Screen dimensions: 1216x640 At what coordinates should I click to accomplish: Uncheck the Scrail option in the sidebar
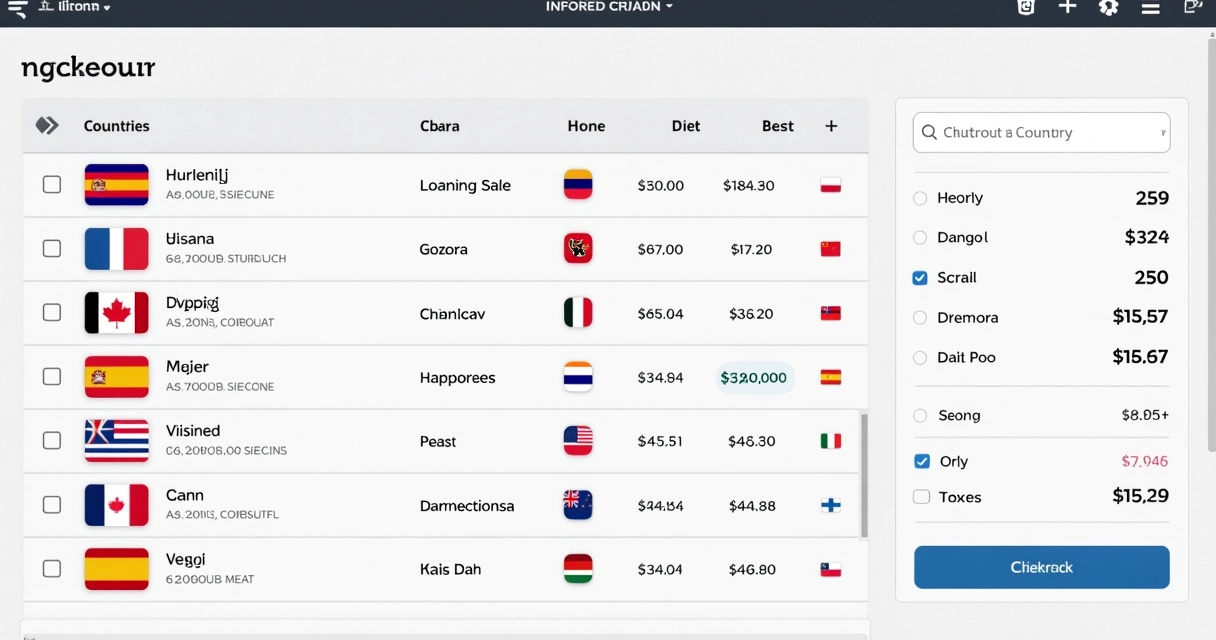919,277
